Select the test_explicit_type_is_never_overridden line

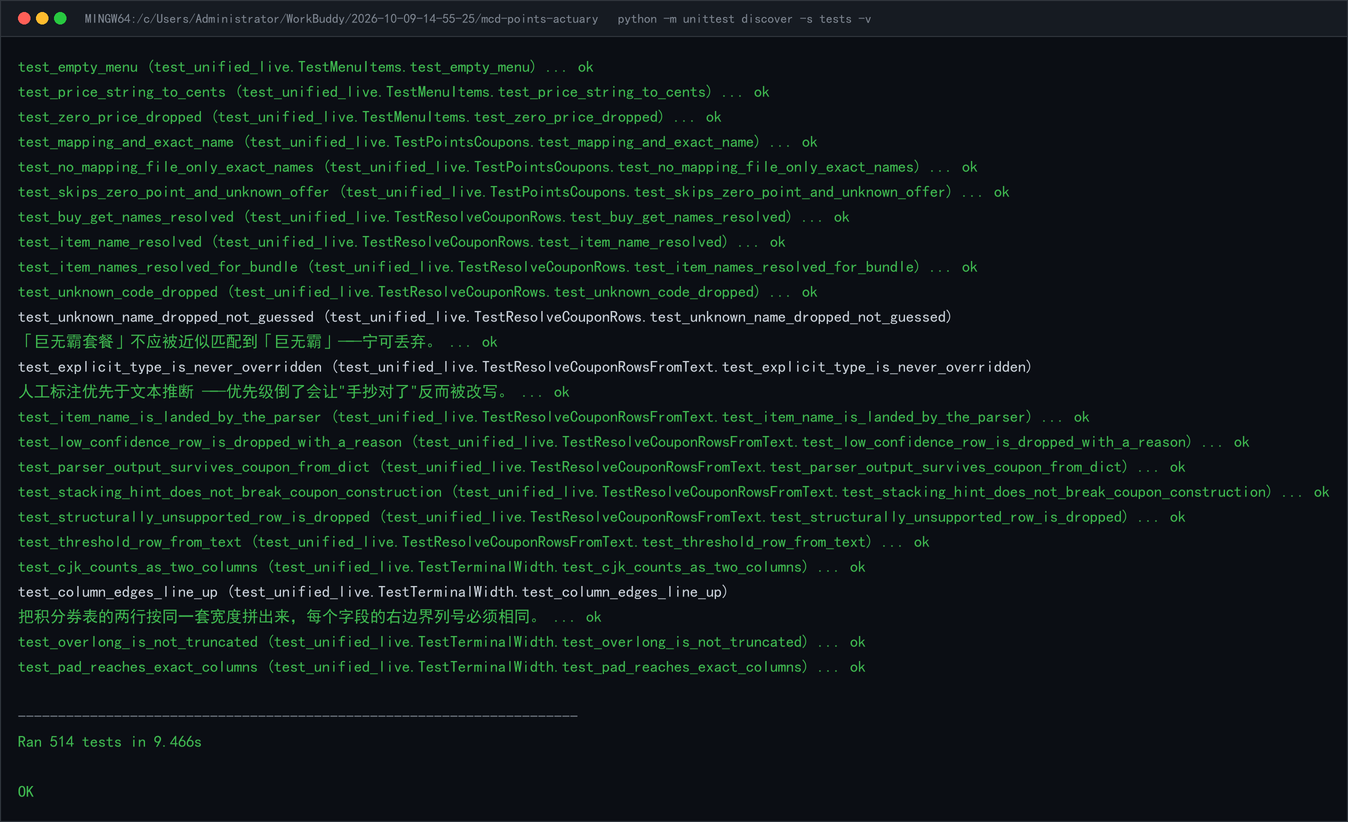tap(525, 367)
